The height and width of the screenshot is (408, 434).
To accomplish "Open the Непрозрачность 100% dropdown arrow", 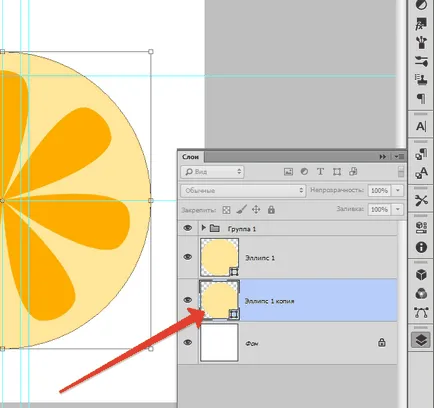I will (x=398, y=190).
